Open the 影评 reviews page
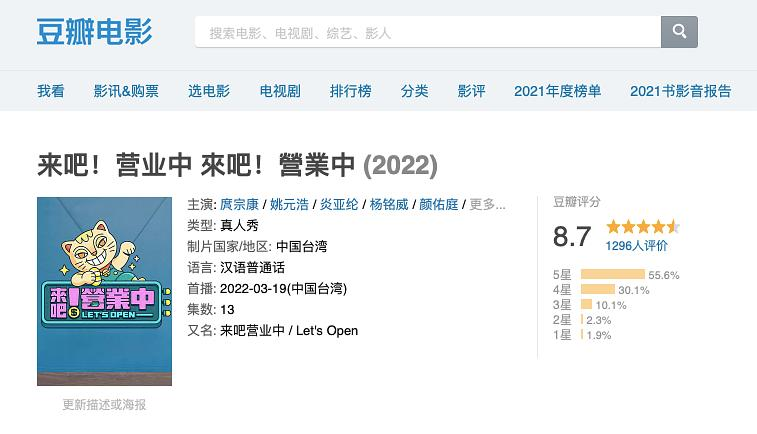Viewport: 757px width, 434px height. pos(471,91)
